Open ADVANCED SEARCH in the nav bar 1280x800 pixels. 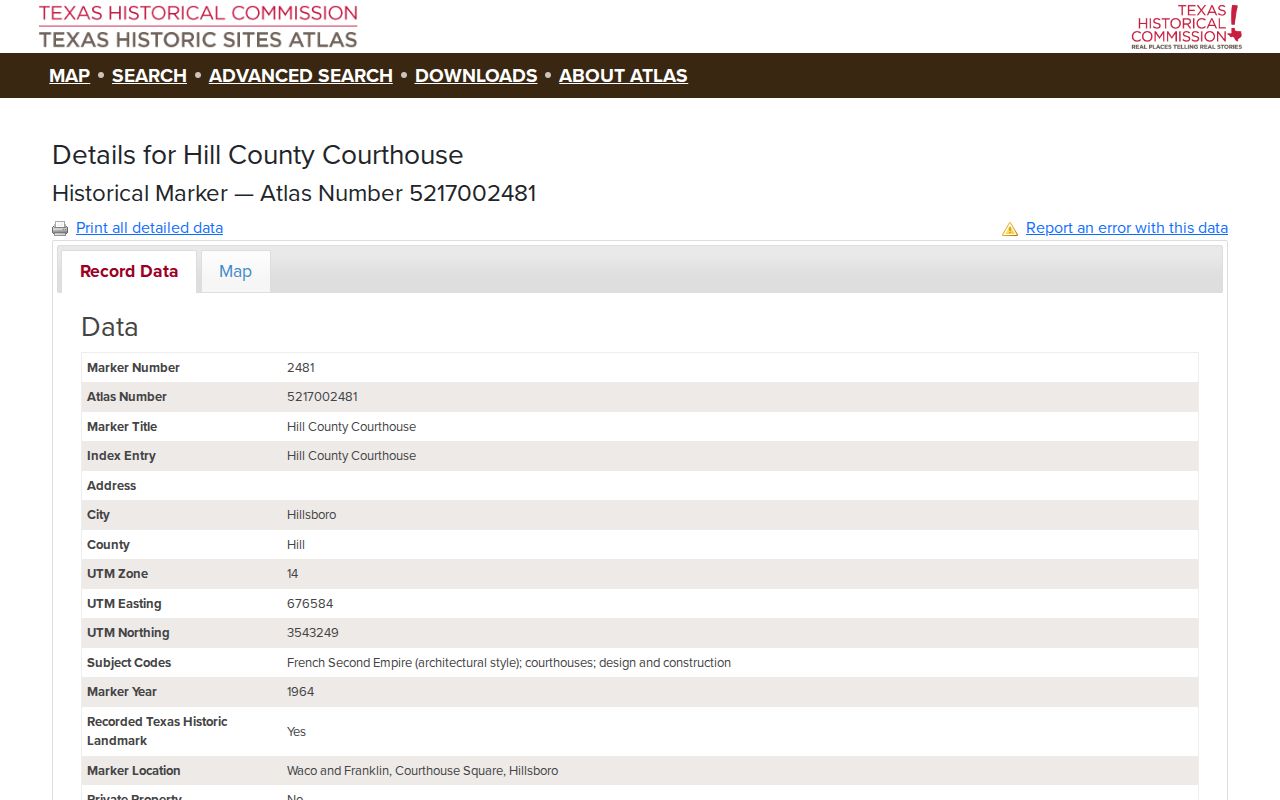click(301, 76)
